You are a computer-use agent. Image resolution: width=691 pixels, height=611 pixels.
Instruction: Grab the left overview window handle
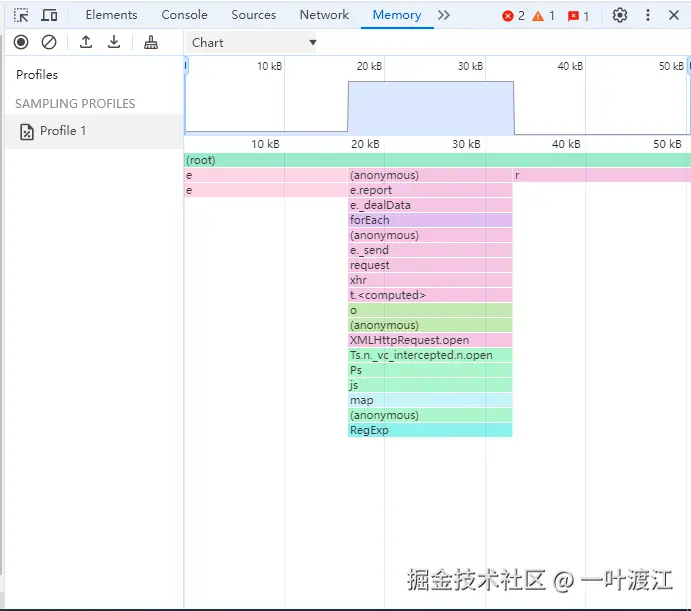click(186, 66)
